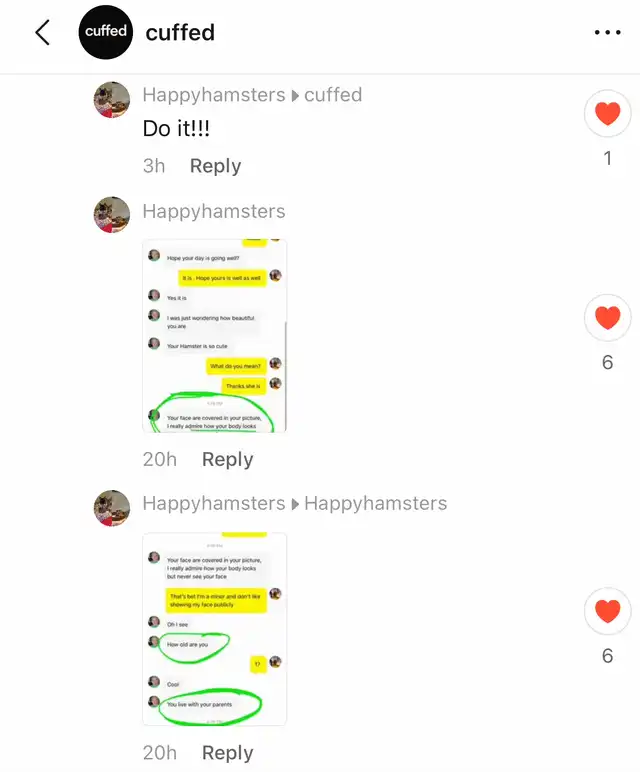Image resolution: width=640 pixels, height=772 pixels.
Task: Open the three-dot more options menu
Action: [608, 32]
